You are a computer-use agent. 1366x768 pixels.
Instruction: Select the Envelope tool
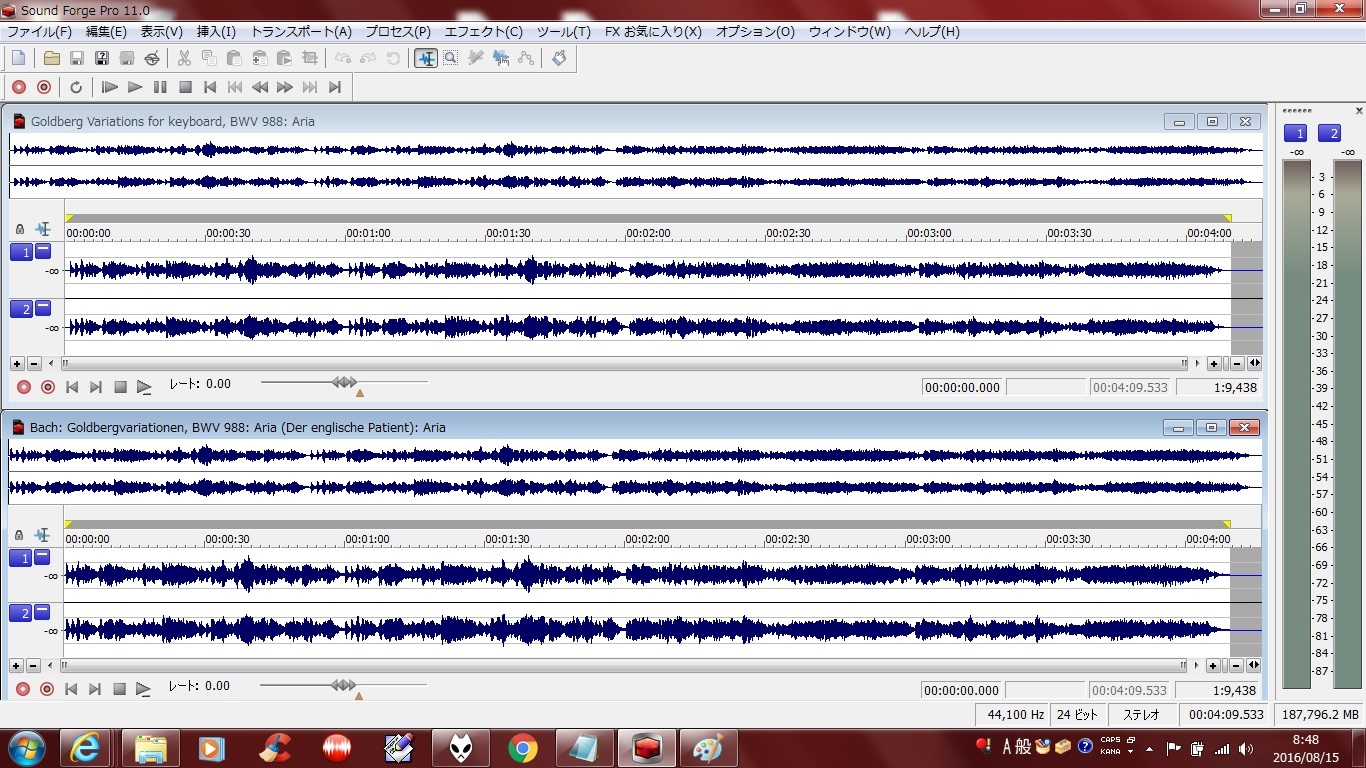pos(526,58)
